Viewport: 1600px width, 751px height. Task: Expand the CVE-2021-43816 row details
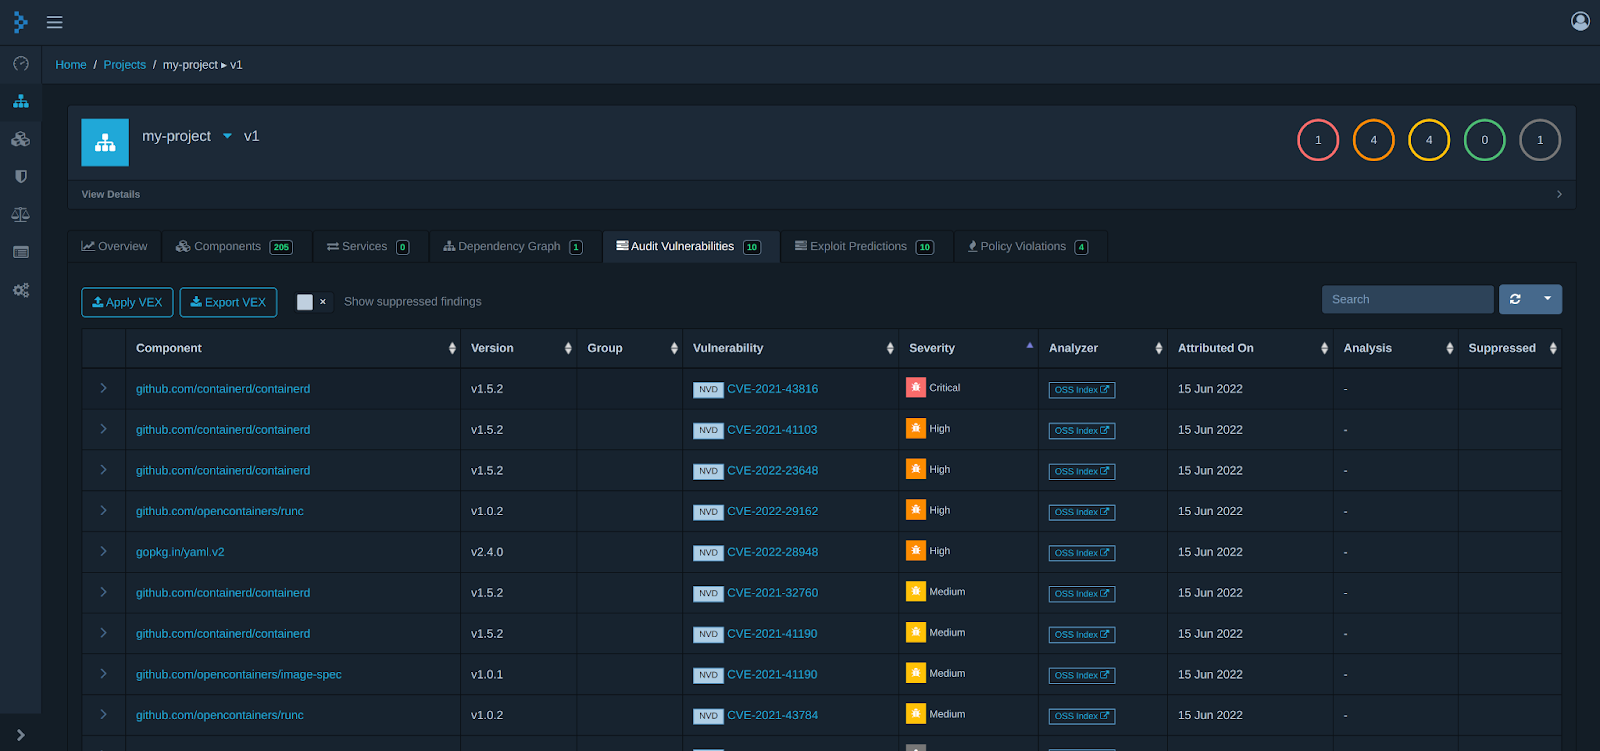103,388
